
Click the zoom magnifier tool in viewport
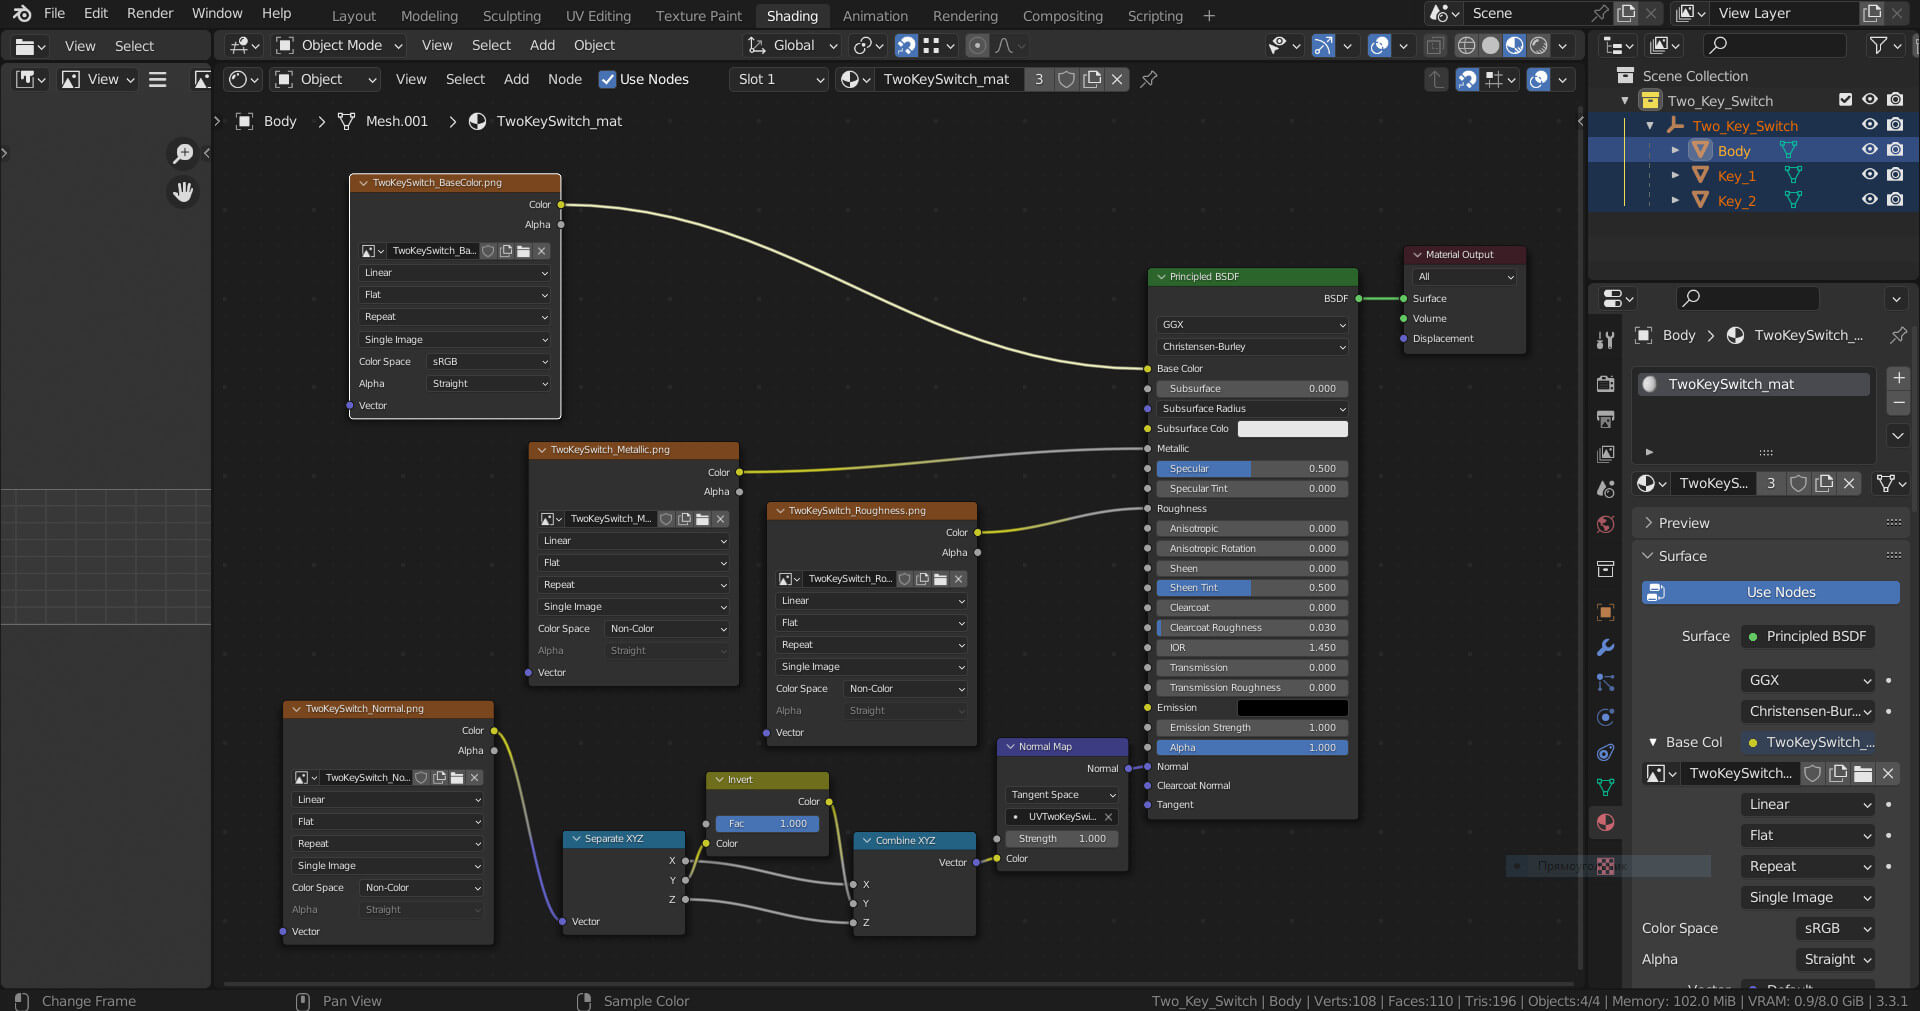tap(183, 153)
